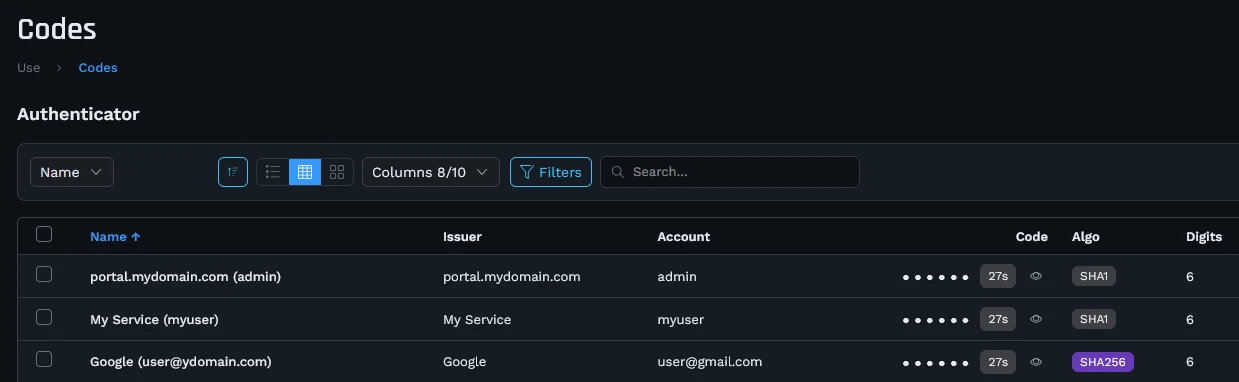1239x382 pixels.
Task: Toggle the sort direction icon button
Action: 233,172
